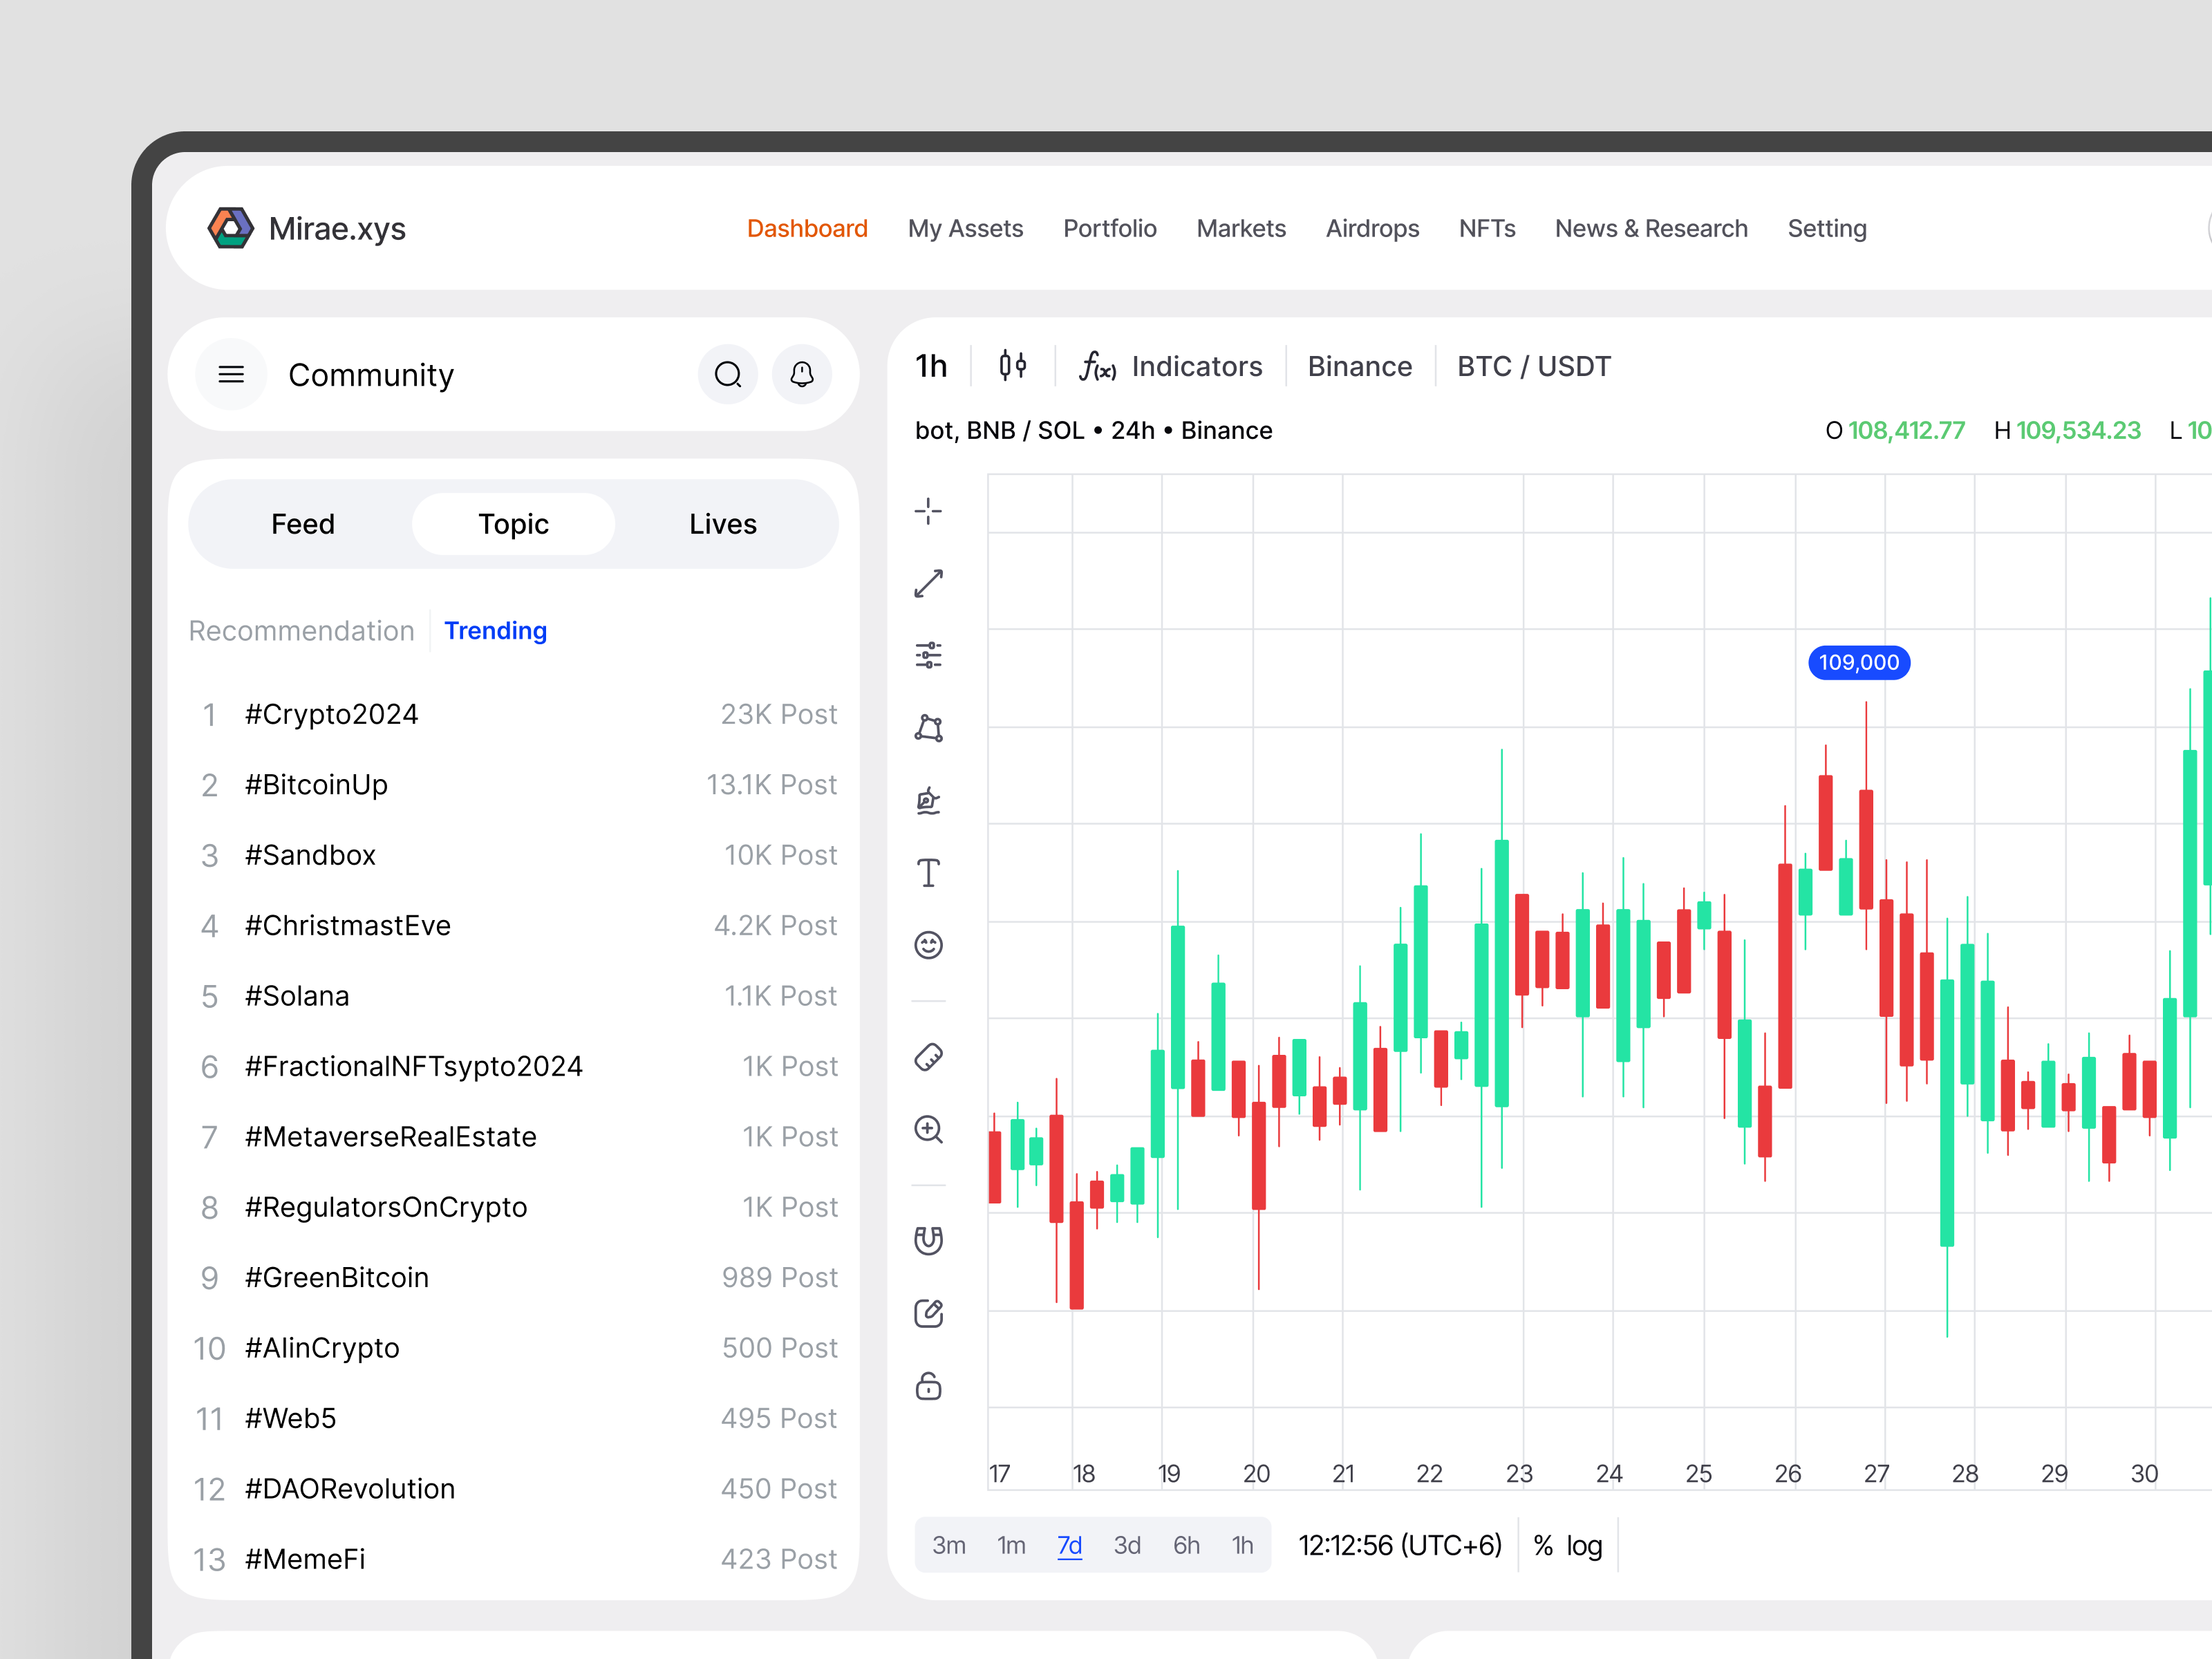Show Trending topics
Viewport: 2212px width, 1659px height.
click(495, 630)
